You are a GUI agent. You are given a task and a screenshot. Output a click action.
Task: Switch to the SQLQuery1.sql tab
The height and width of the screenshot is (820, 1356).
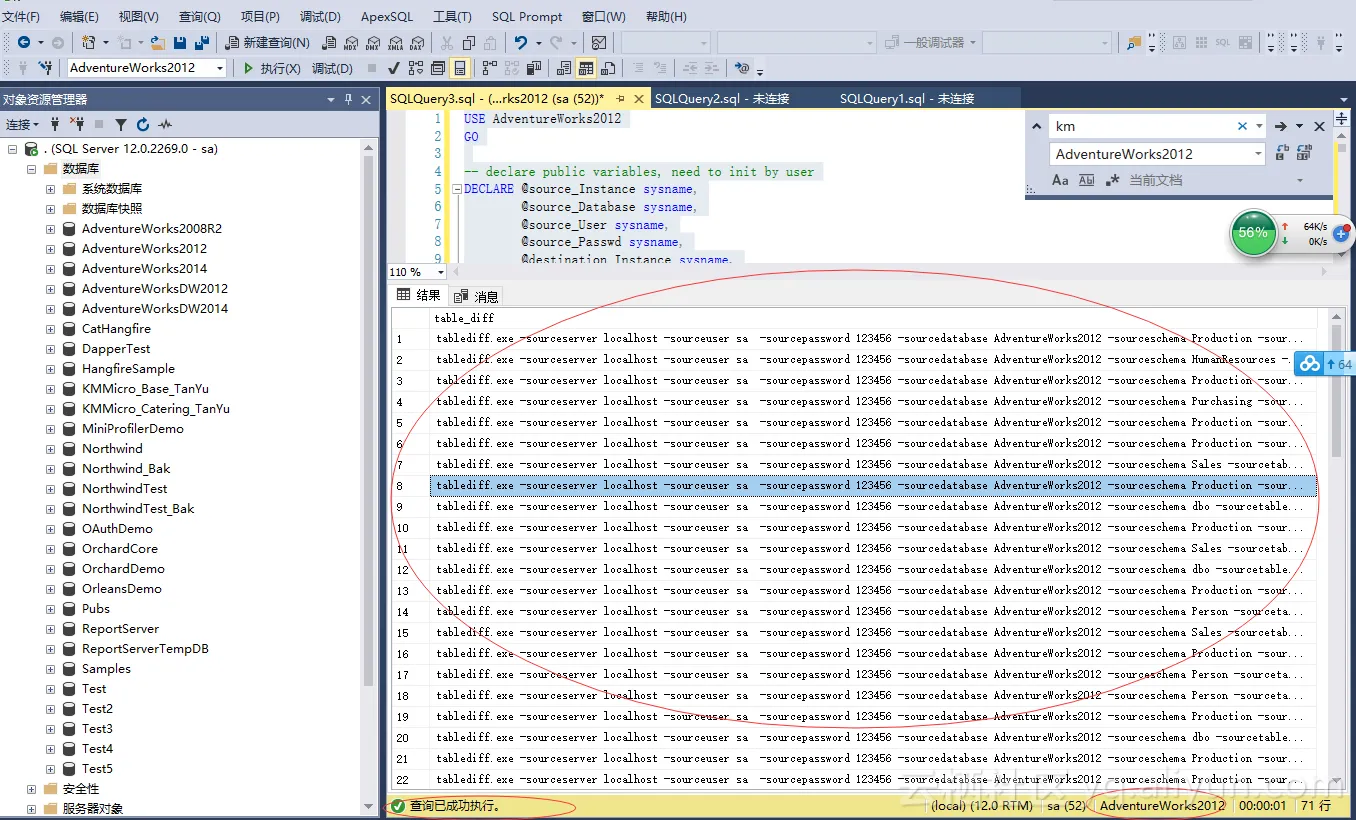(x=907, y=98)
